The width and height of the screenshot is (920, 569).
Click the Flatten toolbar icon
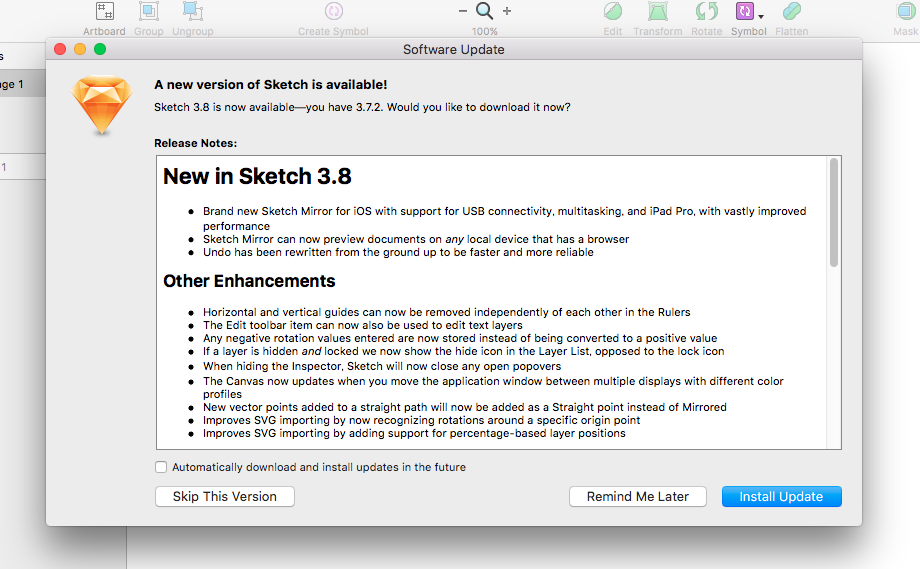coord(792,11)
